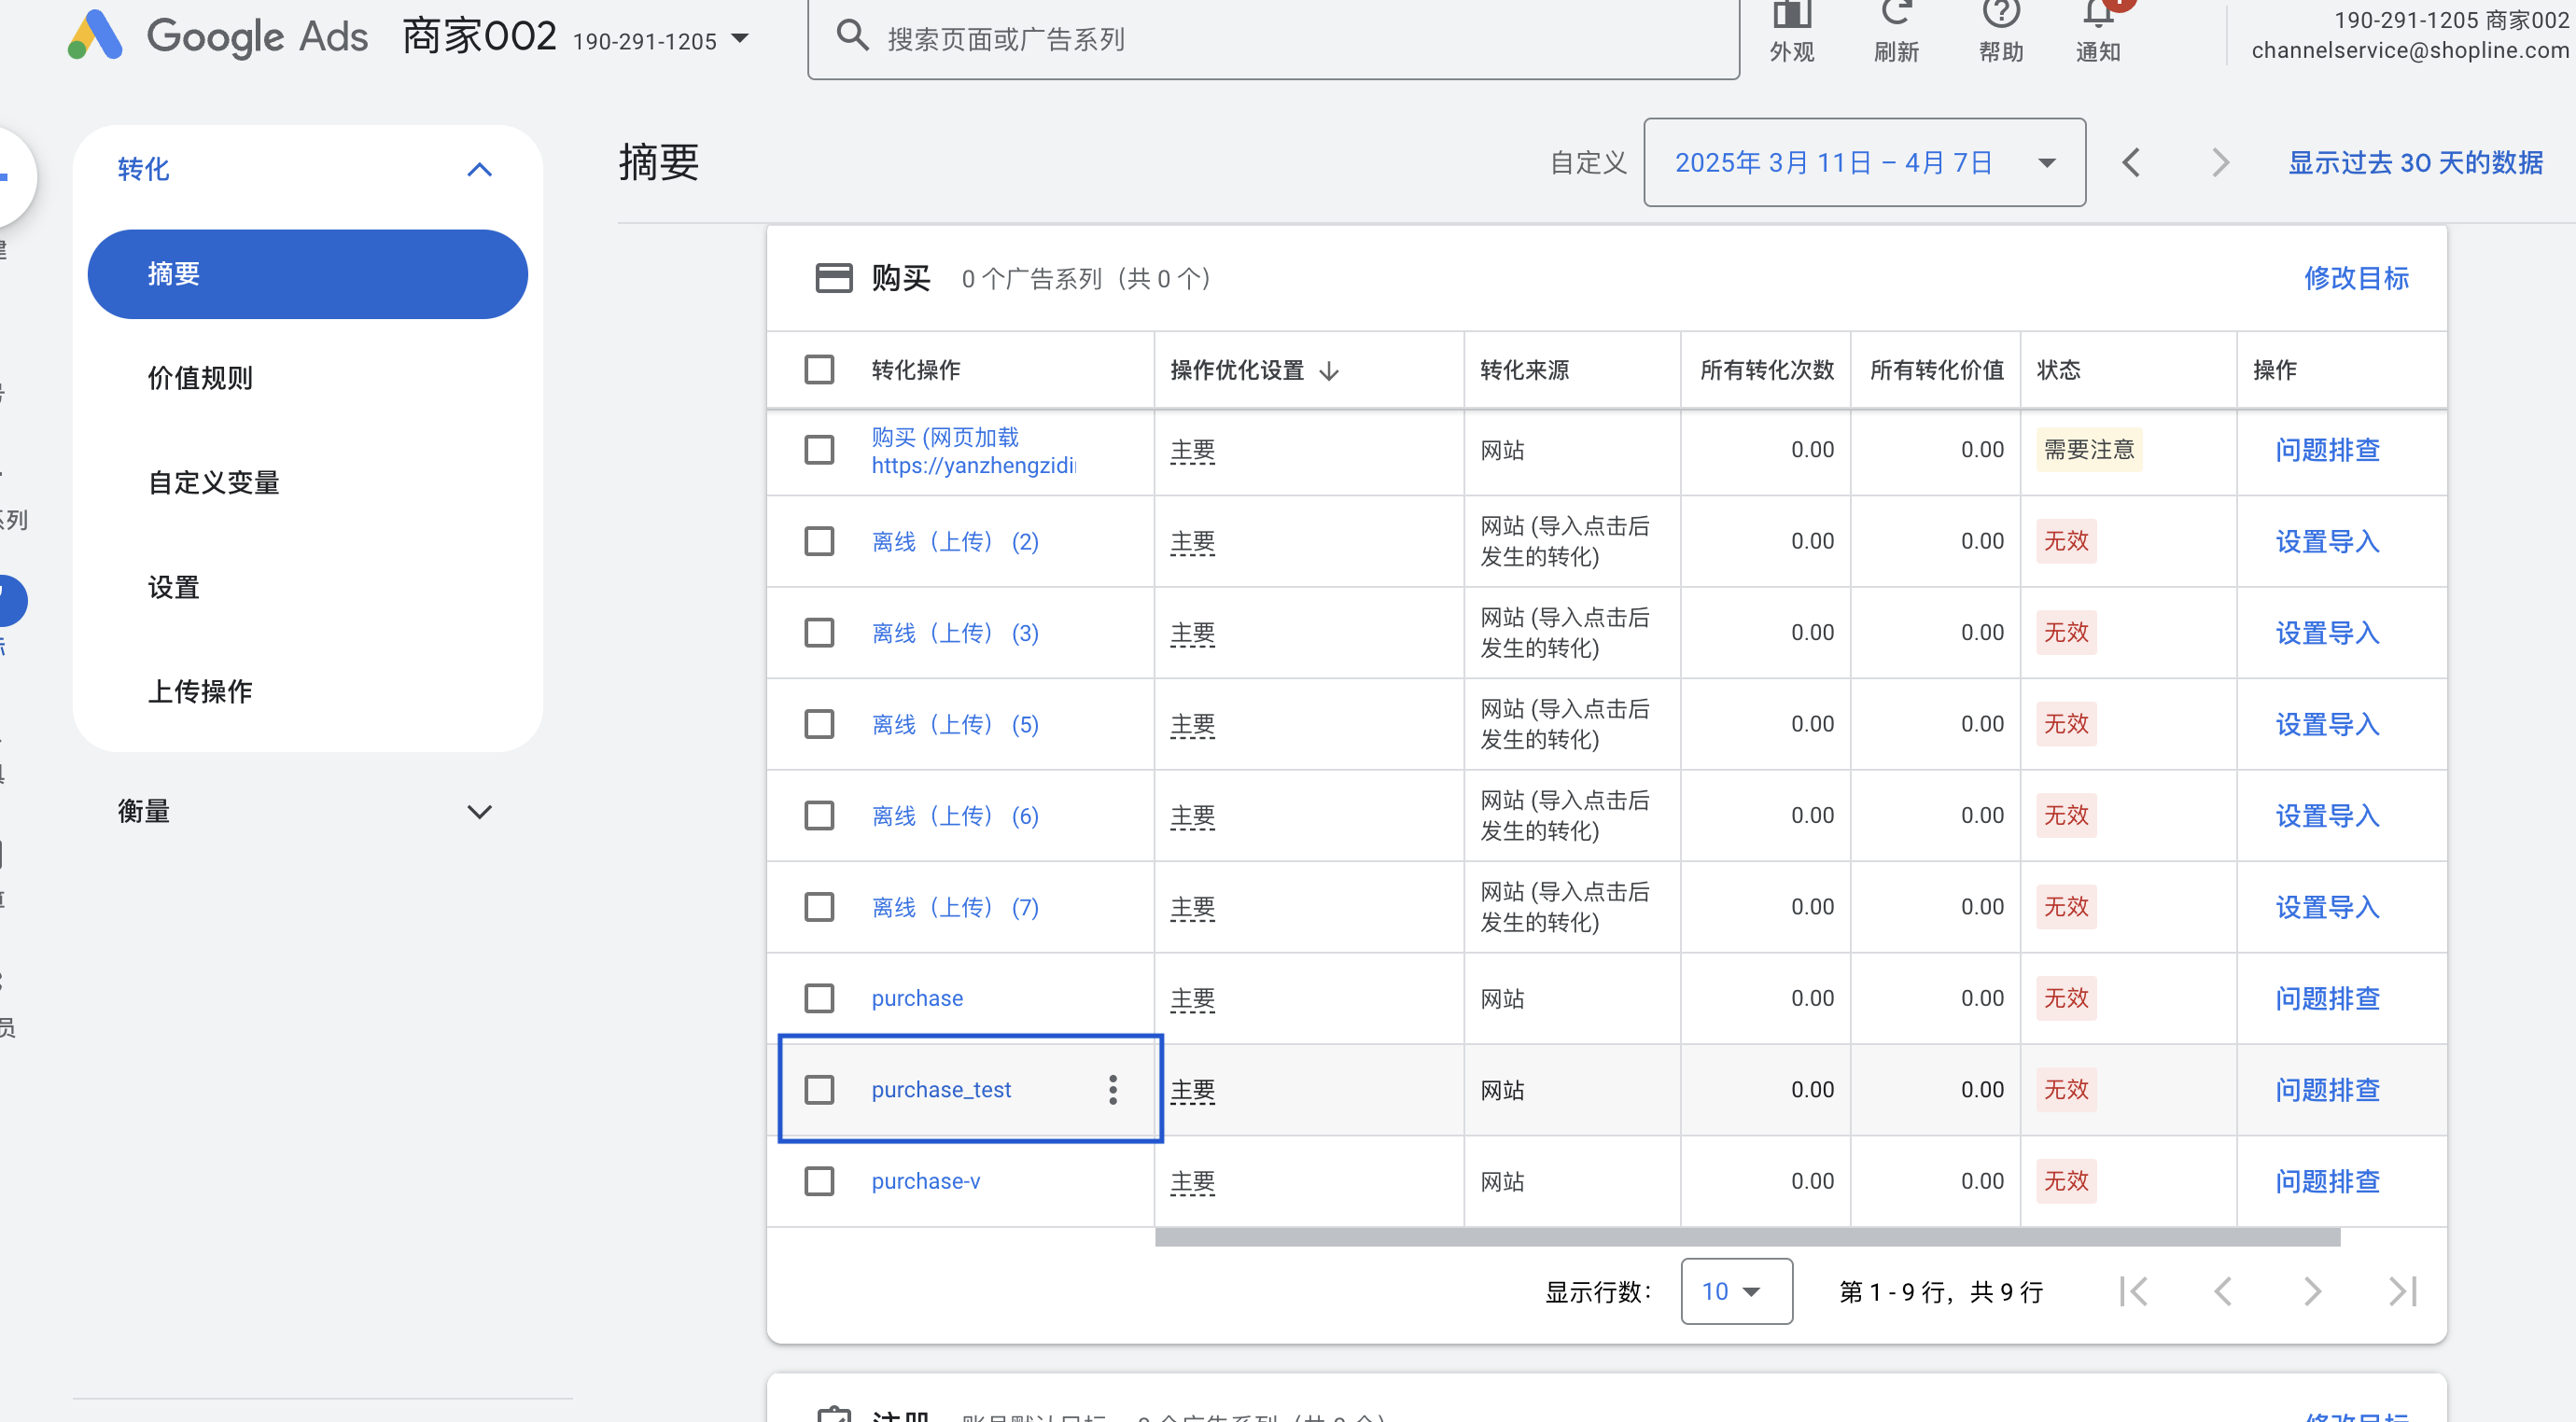This screenshot has height=1422, width=2576.
Task: Select 摘要 in the sidebar
Action: (307, 274)
